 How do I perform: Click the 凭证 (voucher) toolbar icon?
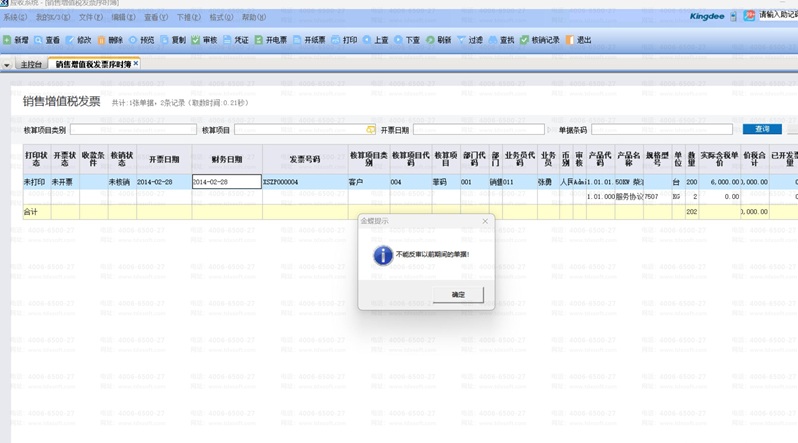[227, 40]
